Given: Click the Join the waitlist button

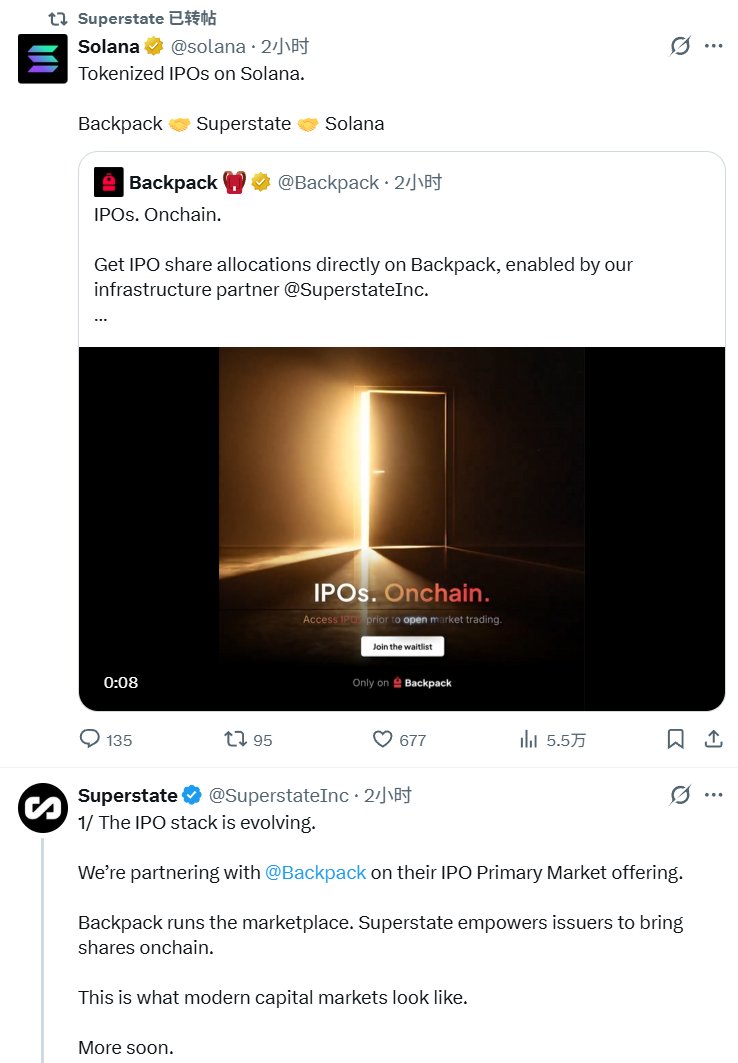Looking at the screenshot, I should point(401,647).
